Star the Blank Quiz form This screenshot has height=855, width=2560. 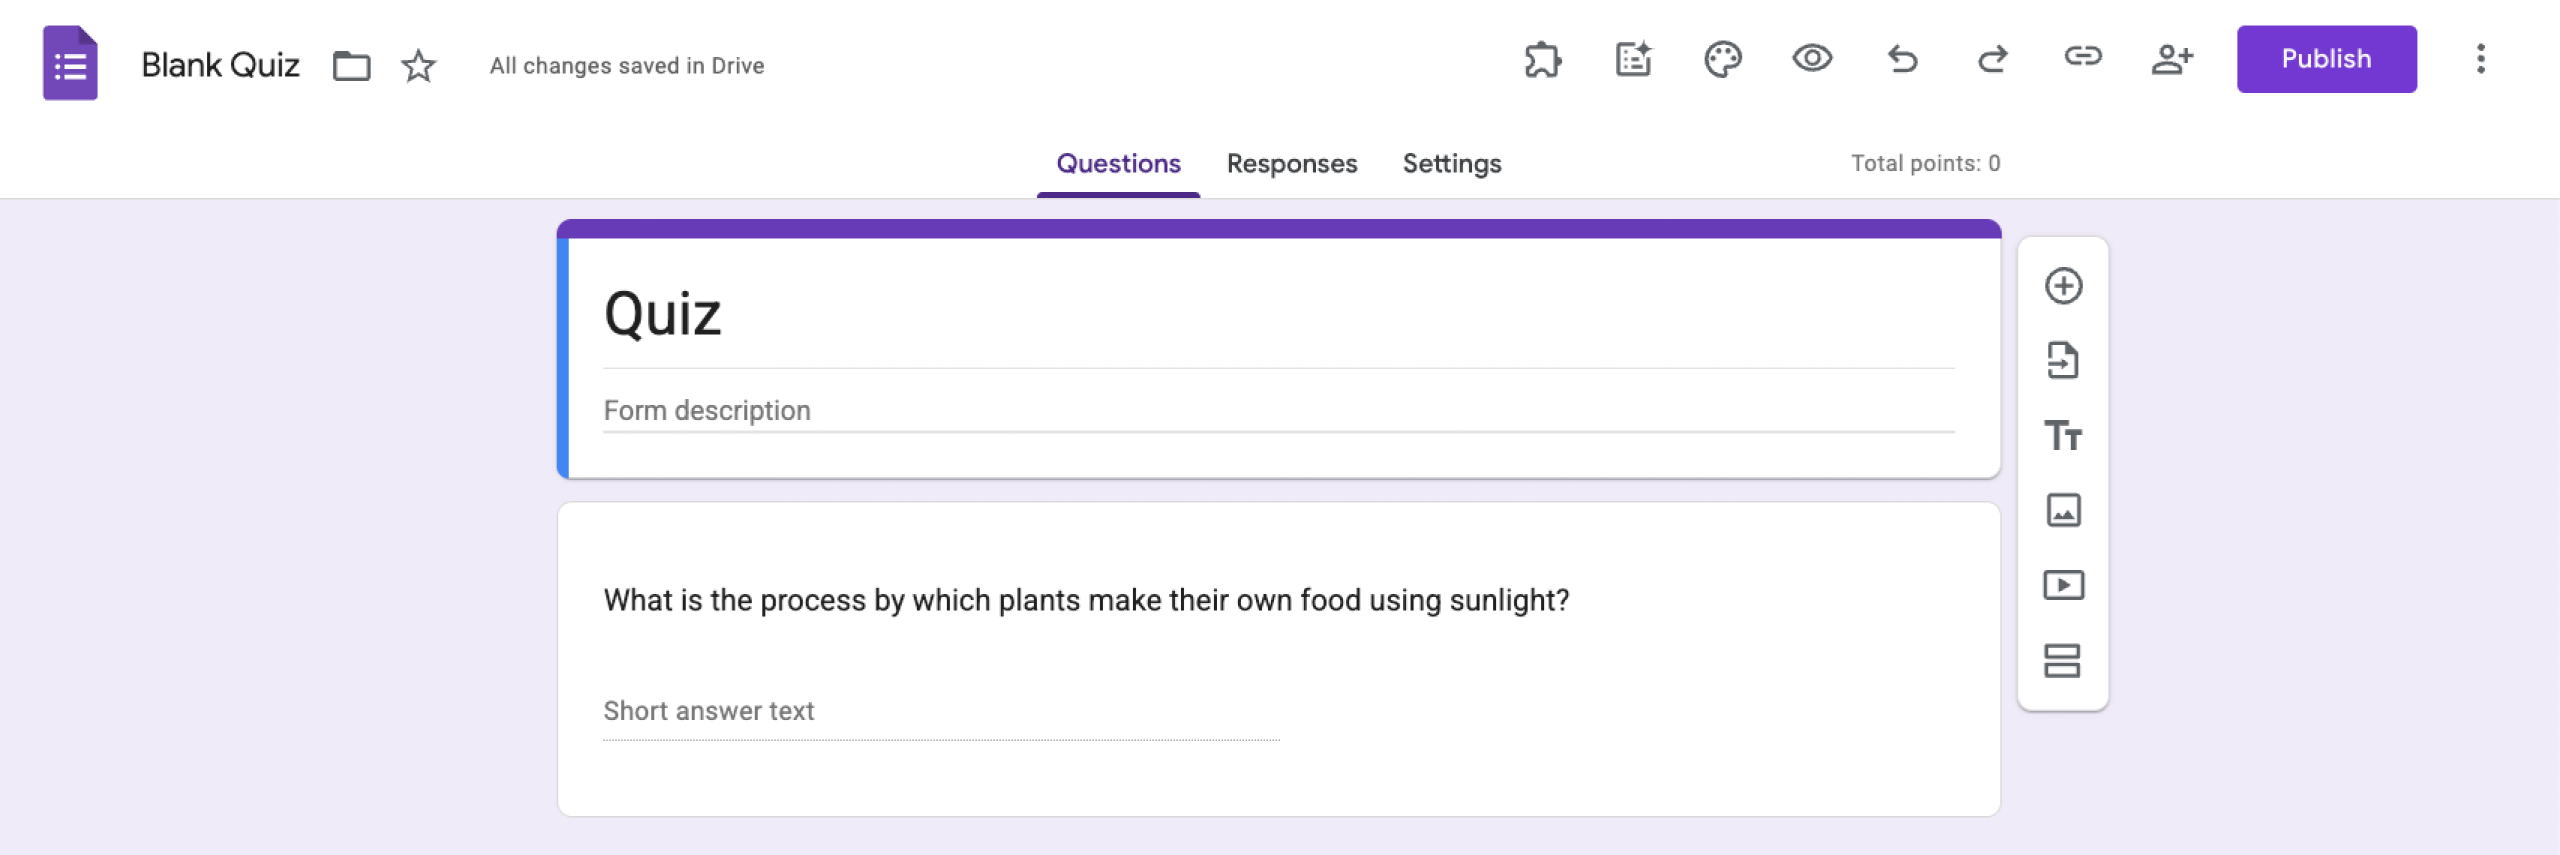coord(417,66)
